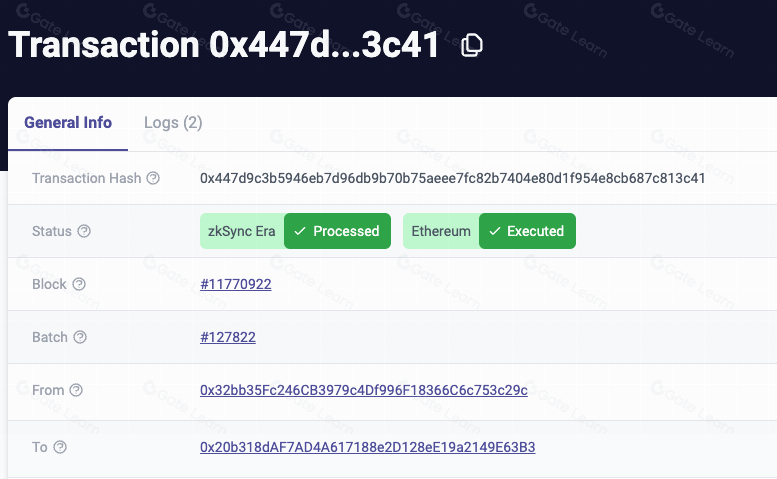Image resolution: width=777 pixels, height=479 pixels.
Task: Click the info icon beside Batch
Action: tap(80, 337)
